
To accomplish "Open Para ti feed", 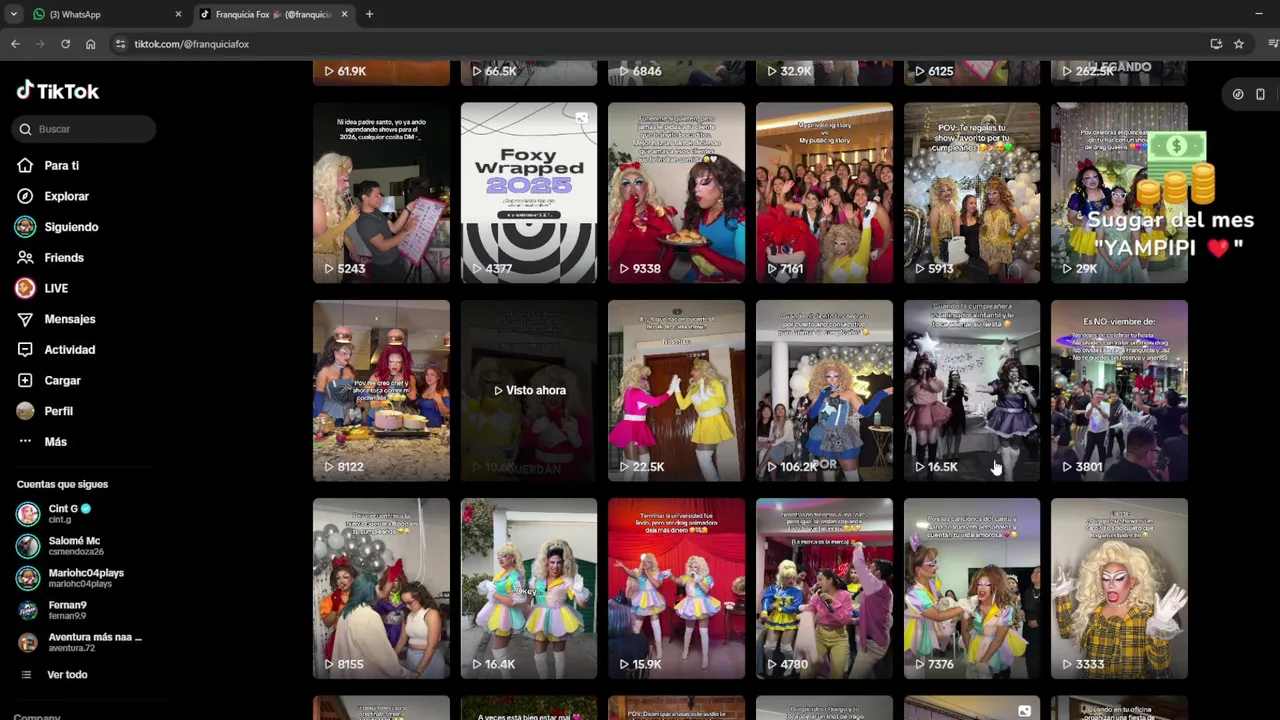I will click(61, 166).
